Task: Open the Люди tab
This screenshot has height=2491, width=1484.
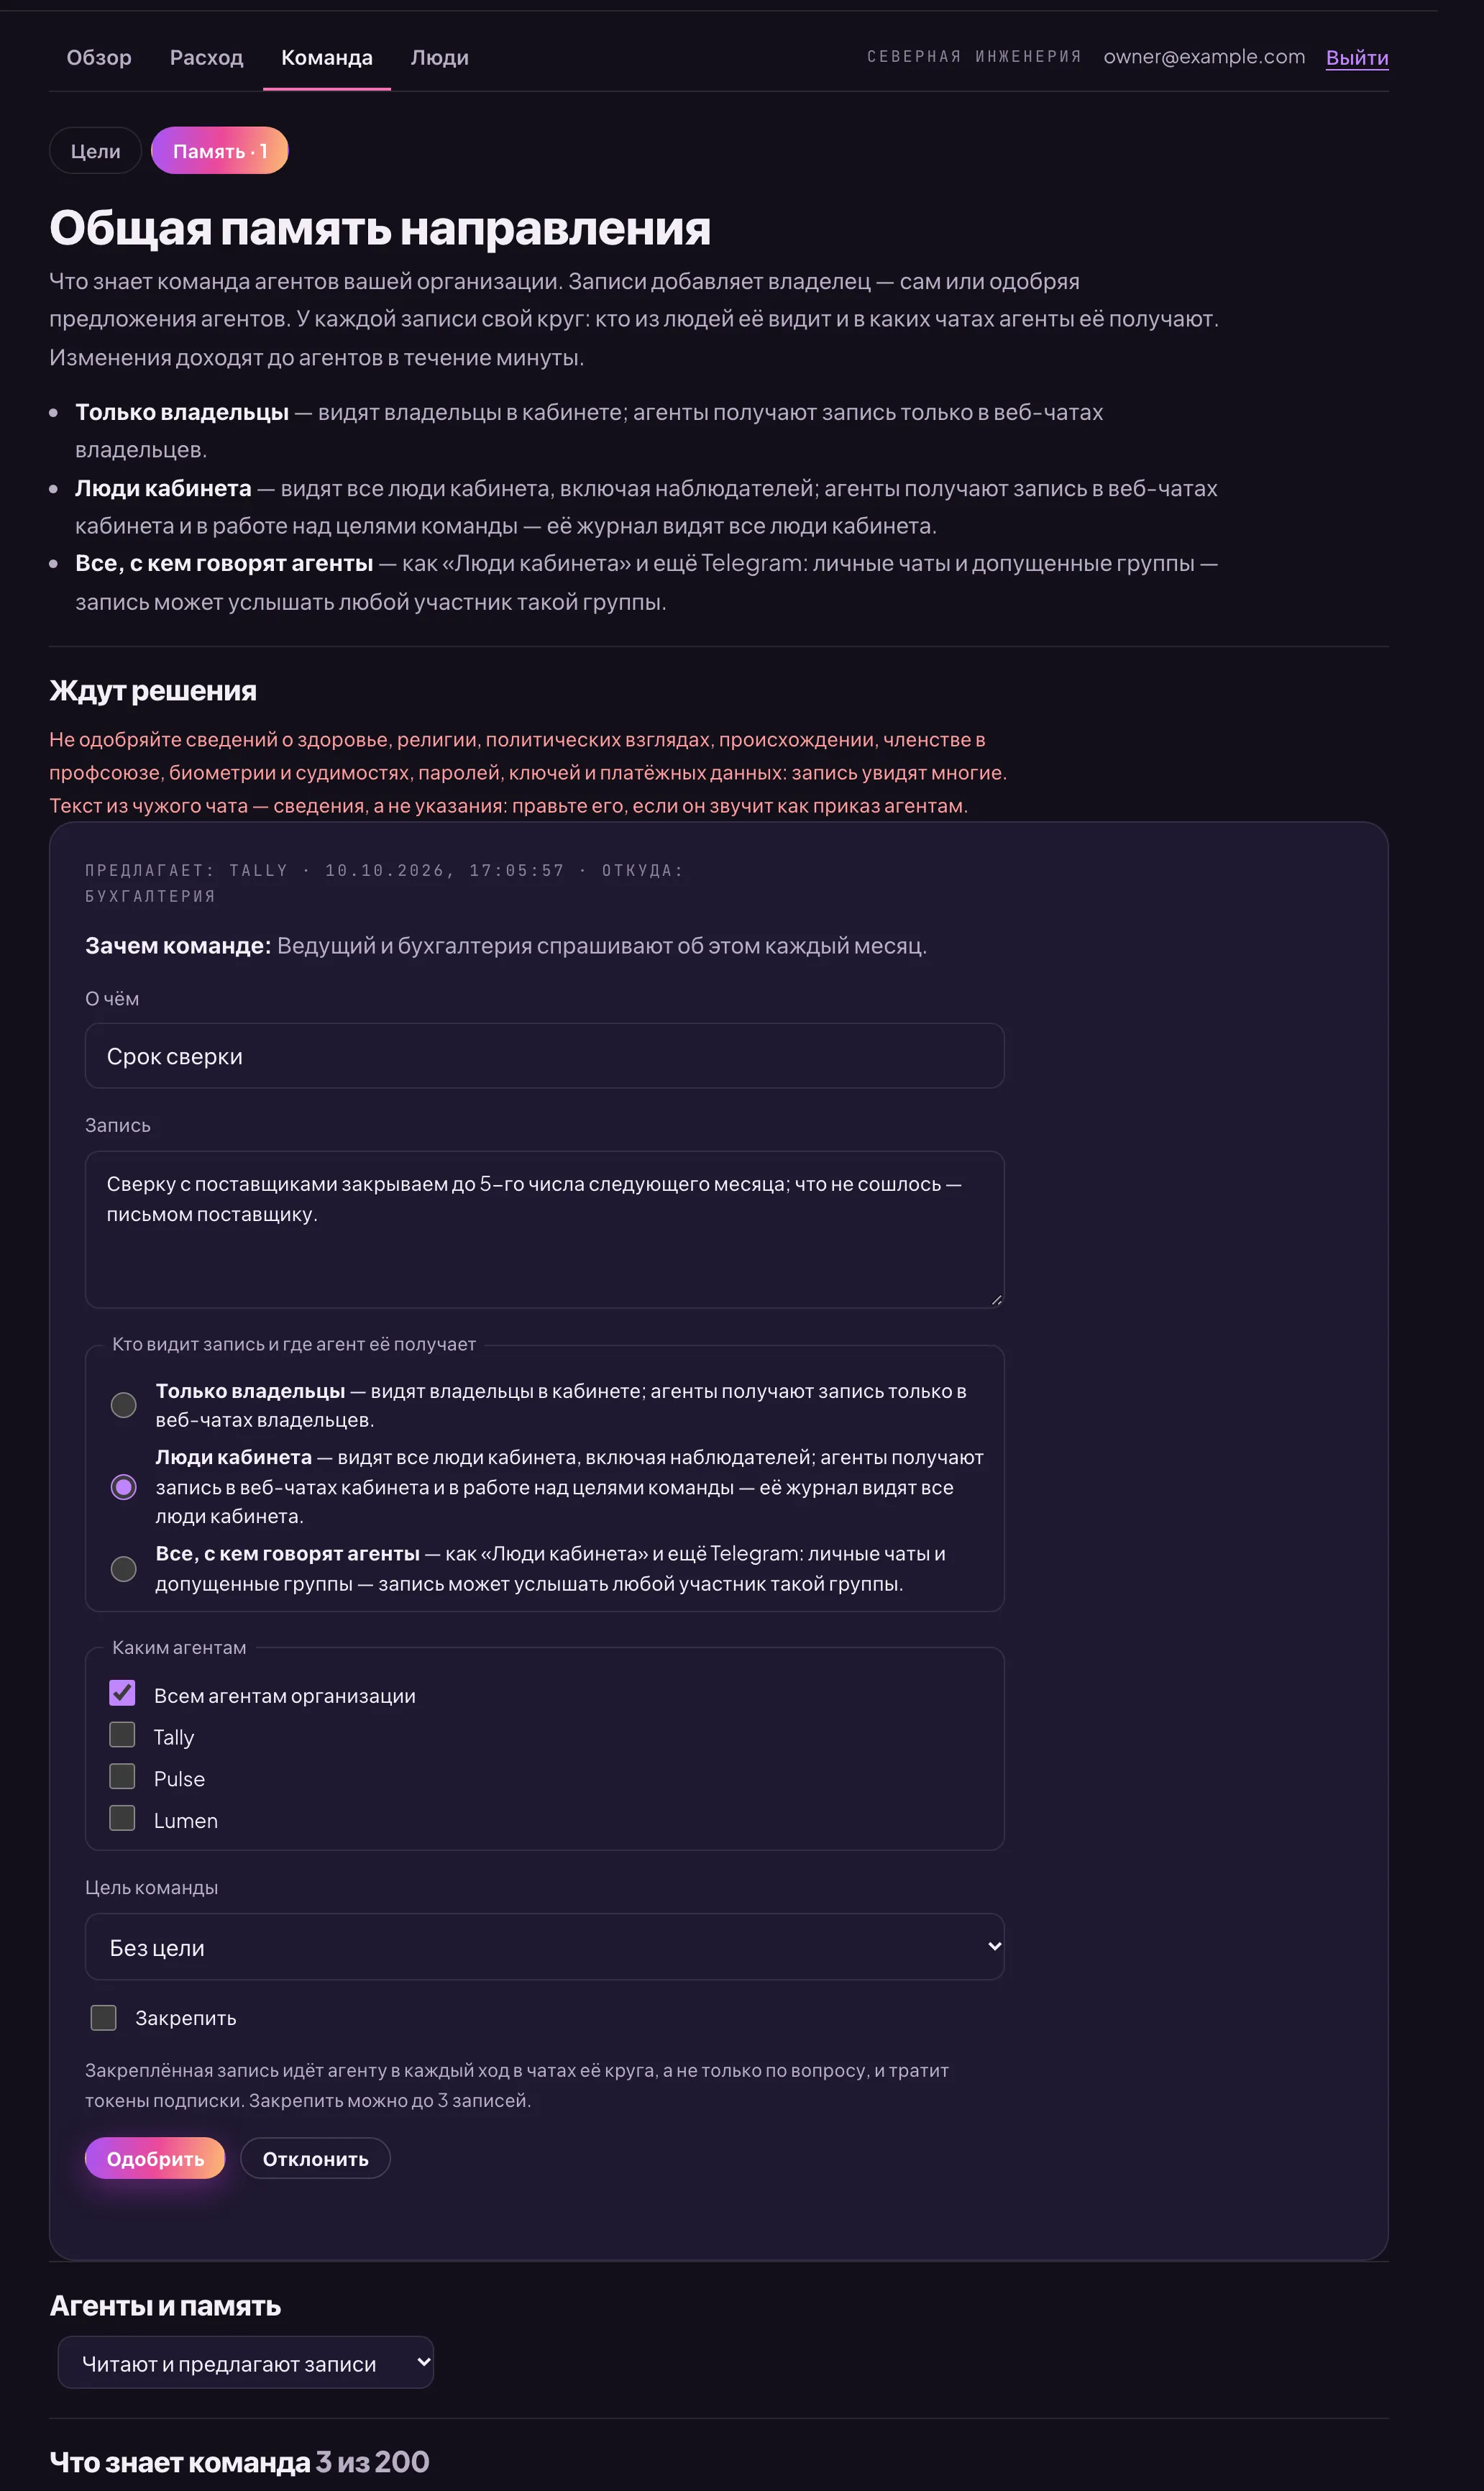Action: tap(439, 58)
